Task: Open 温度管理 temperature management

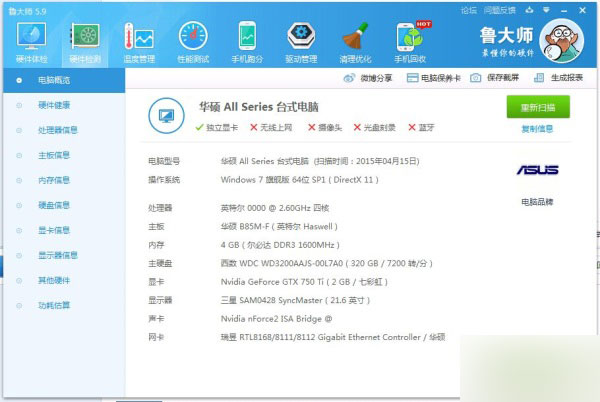Action: pos(139,42)
